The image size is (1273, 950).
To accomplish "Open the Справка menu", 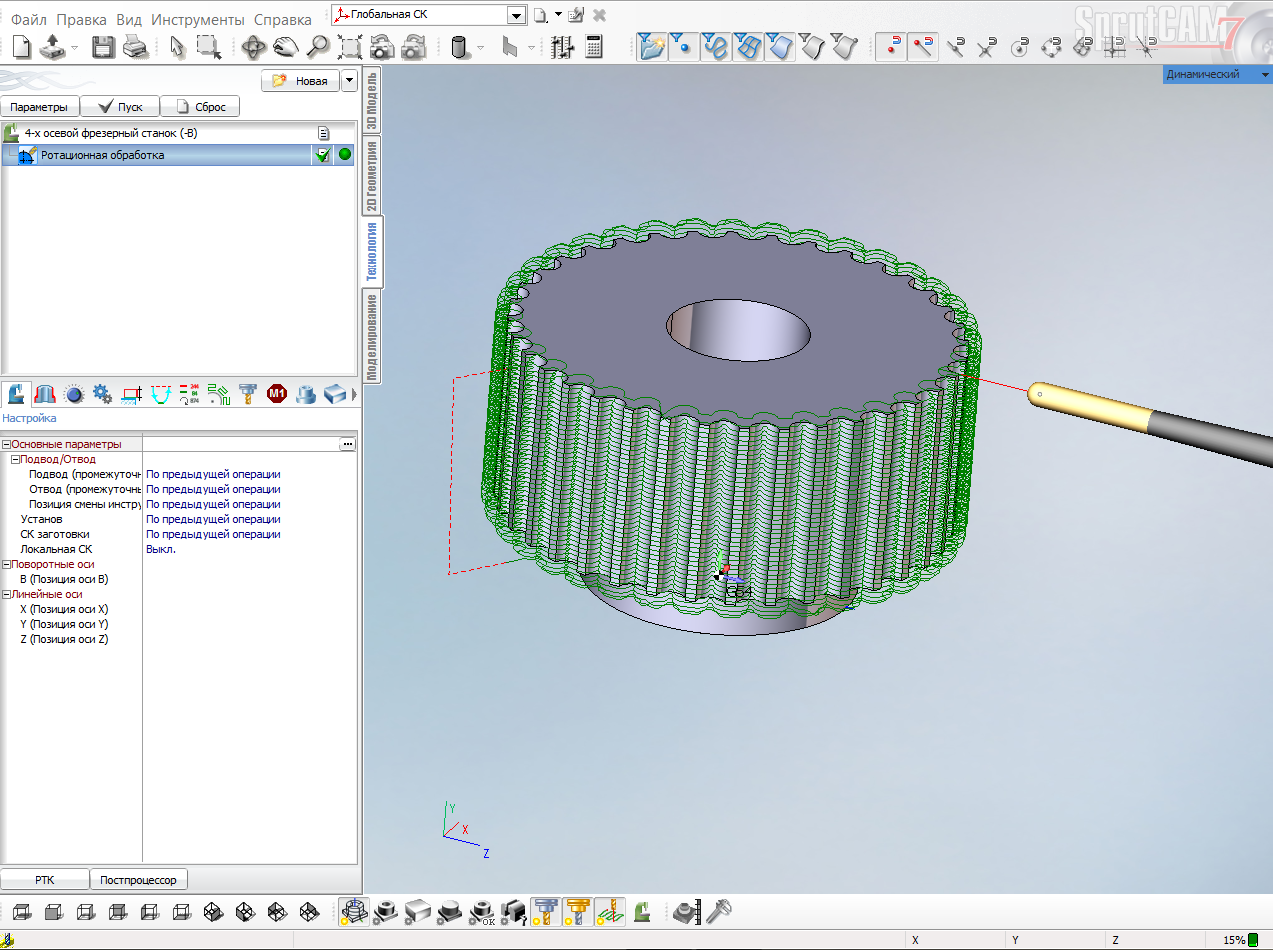I will [283, 19].
